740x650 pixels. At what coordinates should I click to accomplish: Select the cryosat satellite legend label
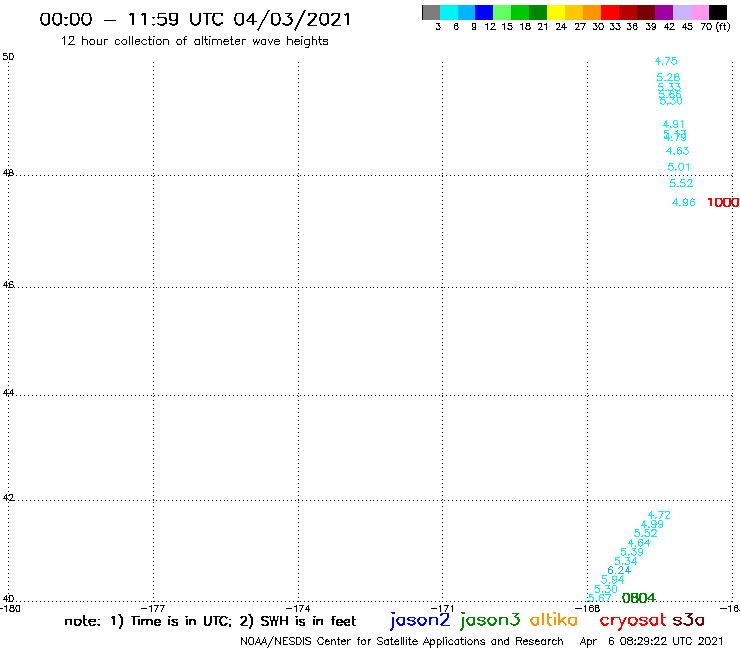(x=633, y=620)
